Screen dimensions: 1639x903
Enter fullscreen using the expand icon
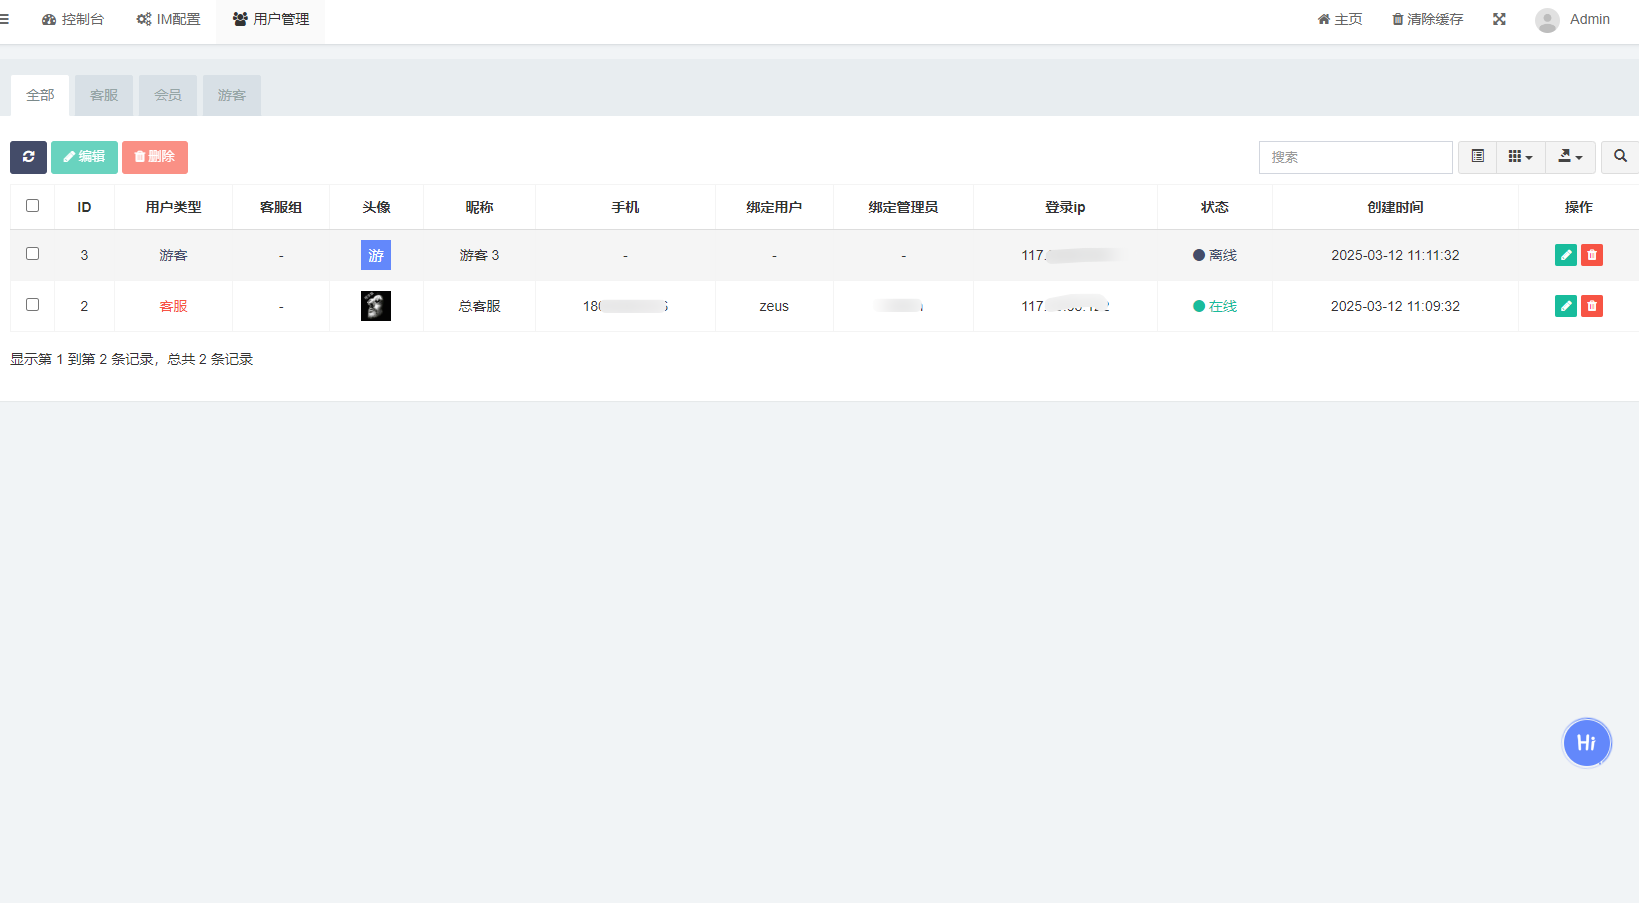click(1499, 19)
